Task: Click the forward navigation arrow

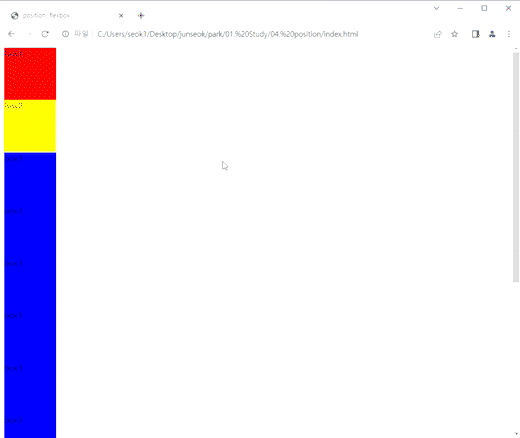Action: click(29, 34)
